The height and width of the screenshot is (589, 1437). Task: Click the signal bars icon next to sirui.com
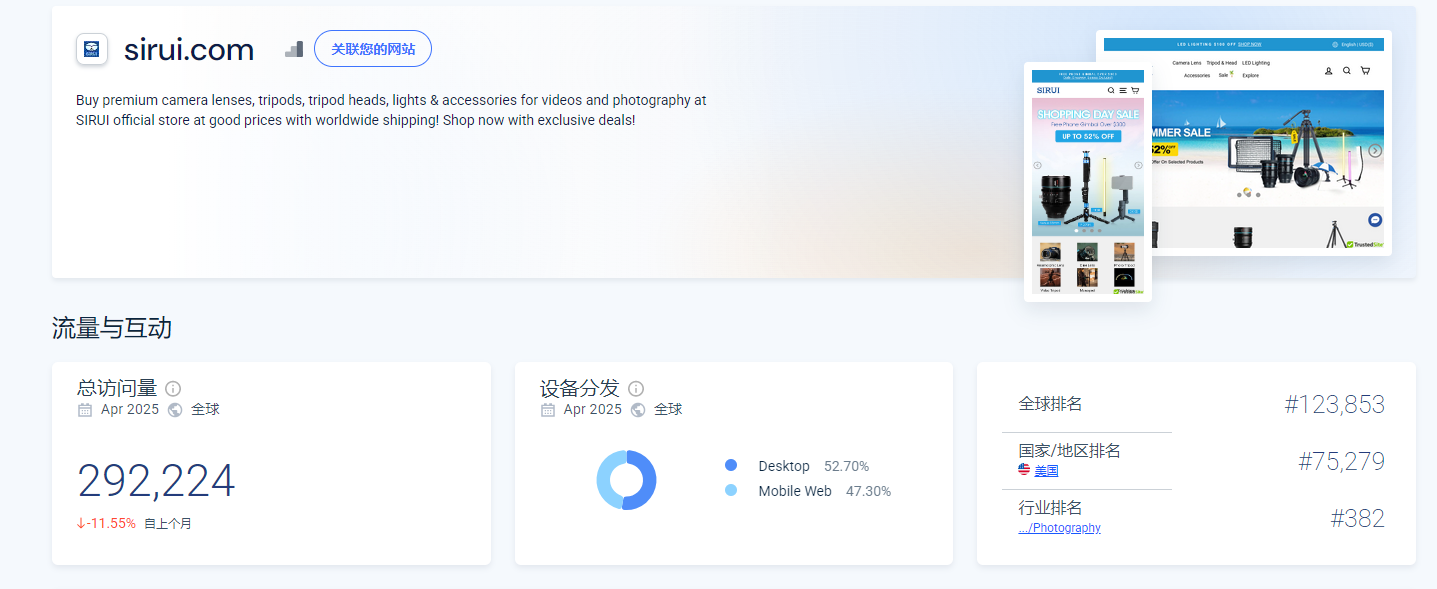click(294, 49)
